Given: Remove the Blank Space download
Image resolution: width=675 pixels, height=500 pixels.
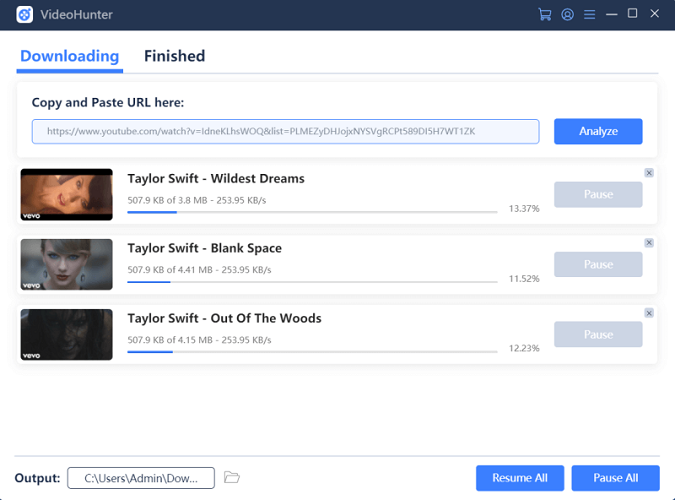Looking at the screenshot, I should coord(649,242).
